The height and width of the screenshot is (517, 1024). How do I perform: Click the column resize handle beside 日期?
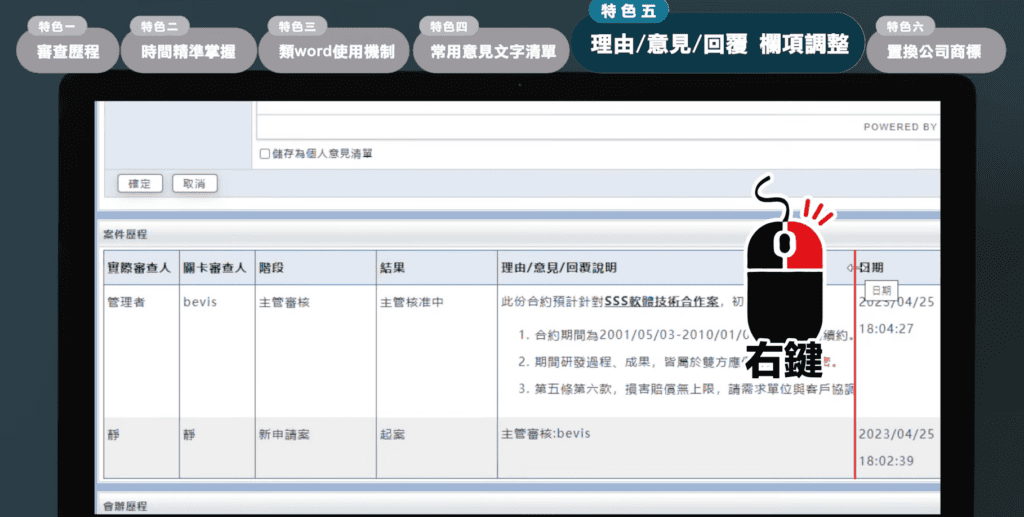(x=855, y=268)
